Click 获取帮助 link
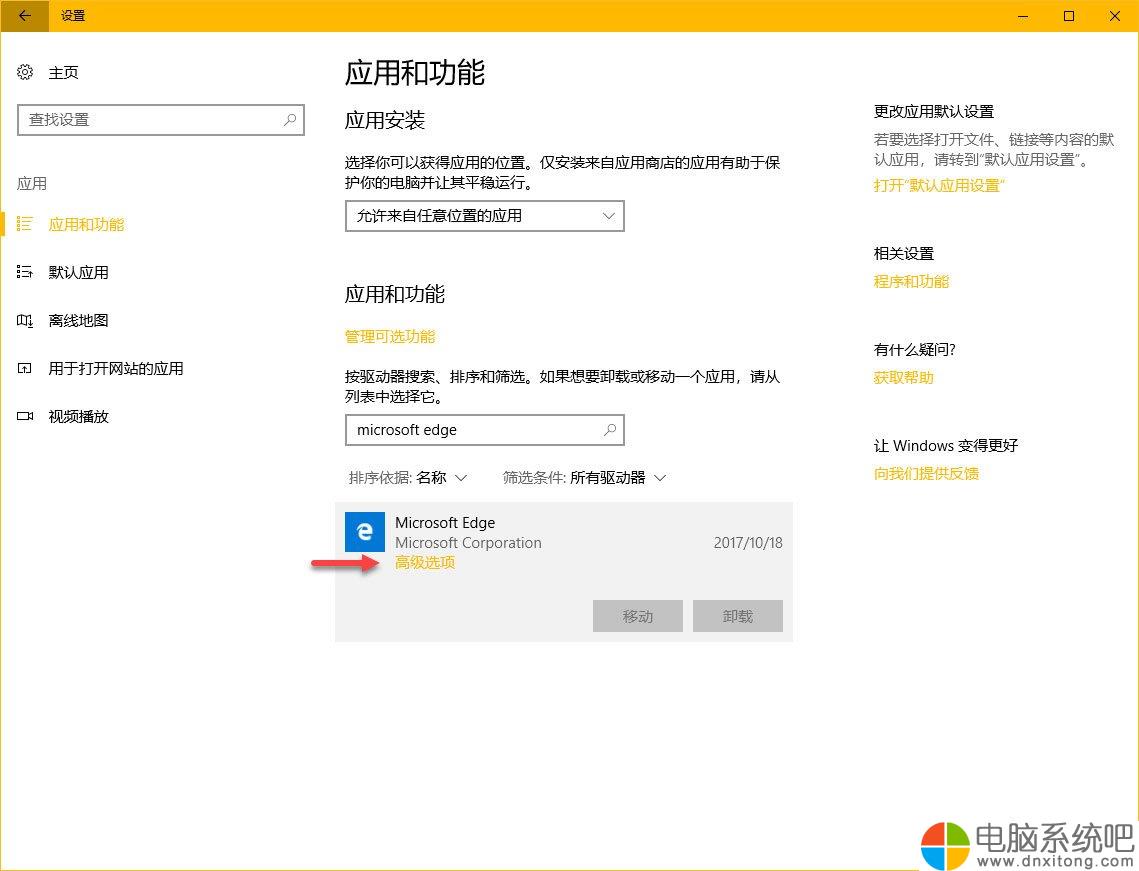The image size is (1139, 871). [x=904, y=378]
